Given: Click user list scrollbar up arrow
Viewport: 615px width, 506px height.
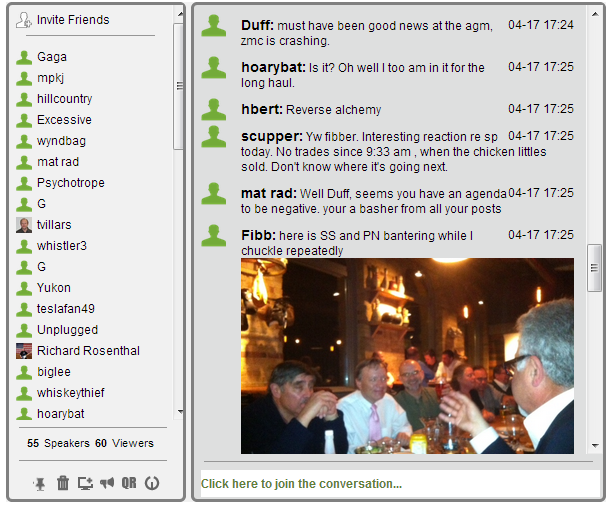Looking at the screenshot, I should click(x=180, y=15).
